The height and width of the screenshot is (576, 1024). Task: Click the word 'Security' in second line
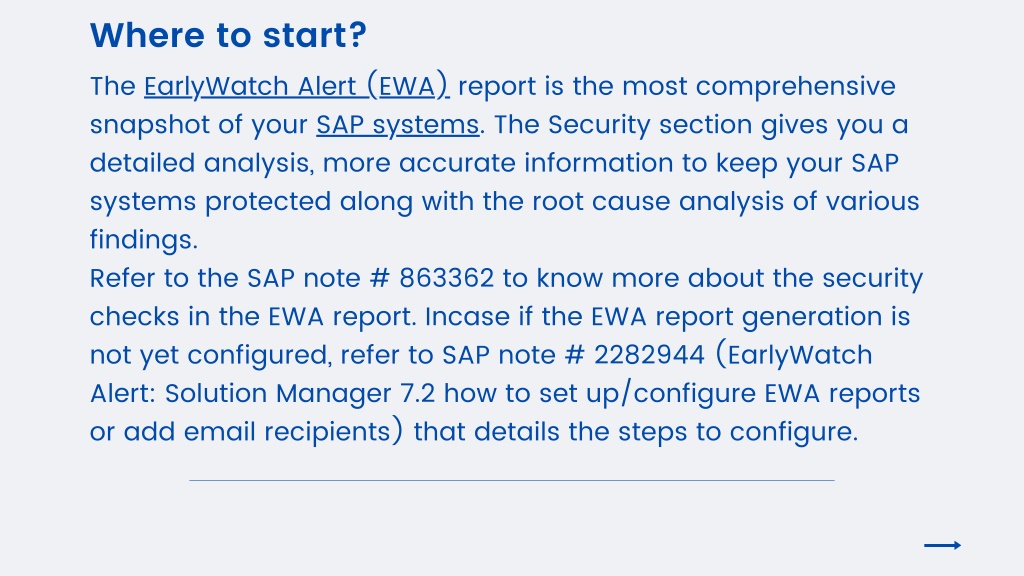click(x=599, y=125)
